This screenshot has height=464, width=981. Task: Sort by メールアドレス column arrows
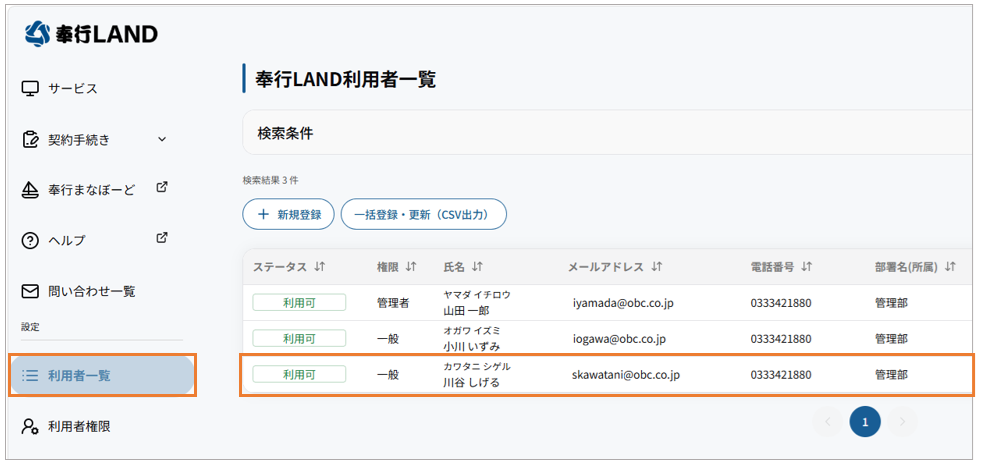656,267
